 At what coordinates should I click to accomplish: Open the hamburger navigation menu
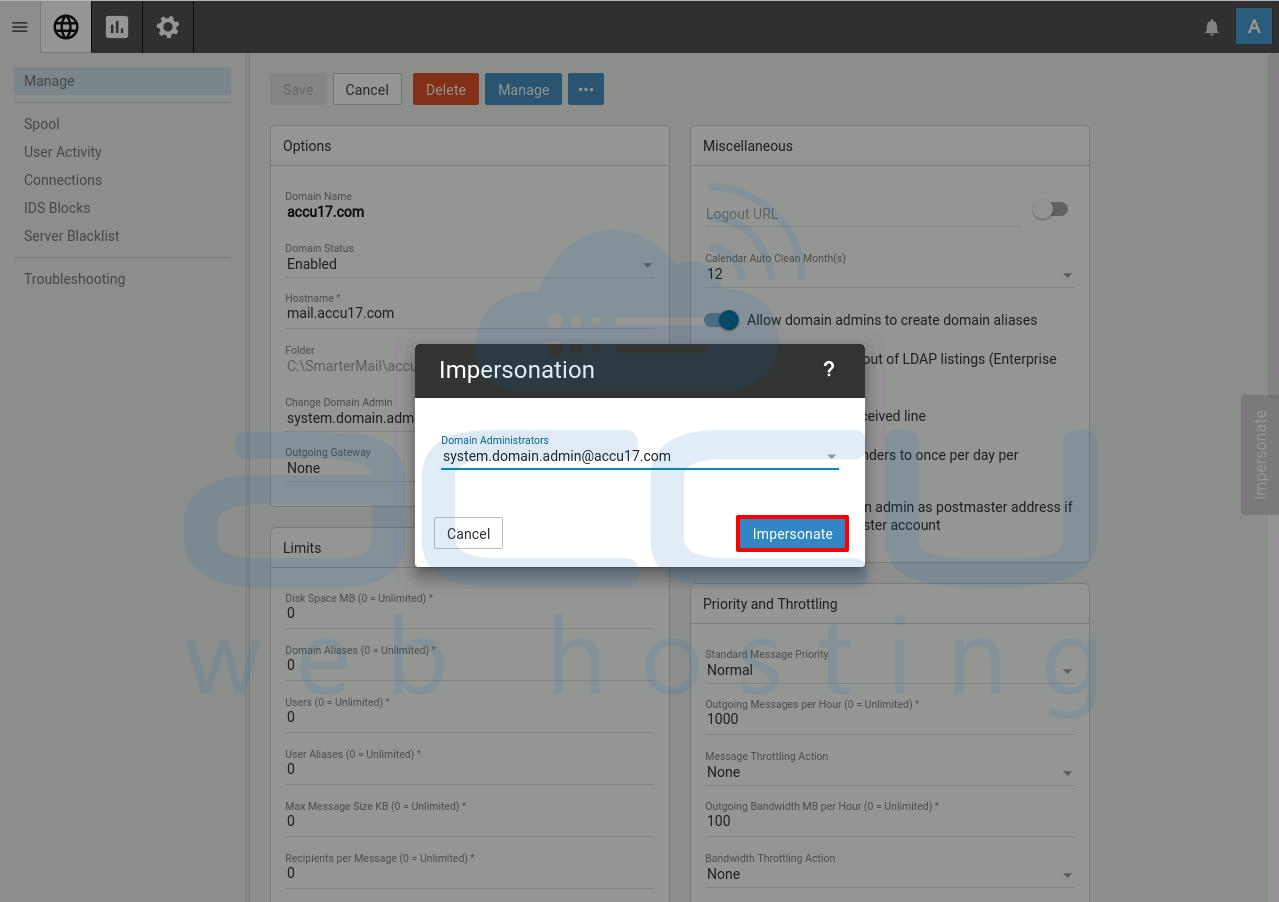click(x=19, y=27)
